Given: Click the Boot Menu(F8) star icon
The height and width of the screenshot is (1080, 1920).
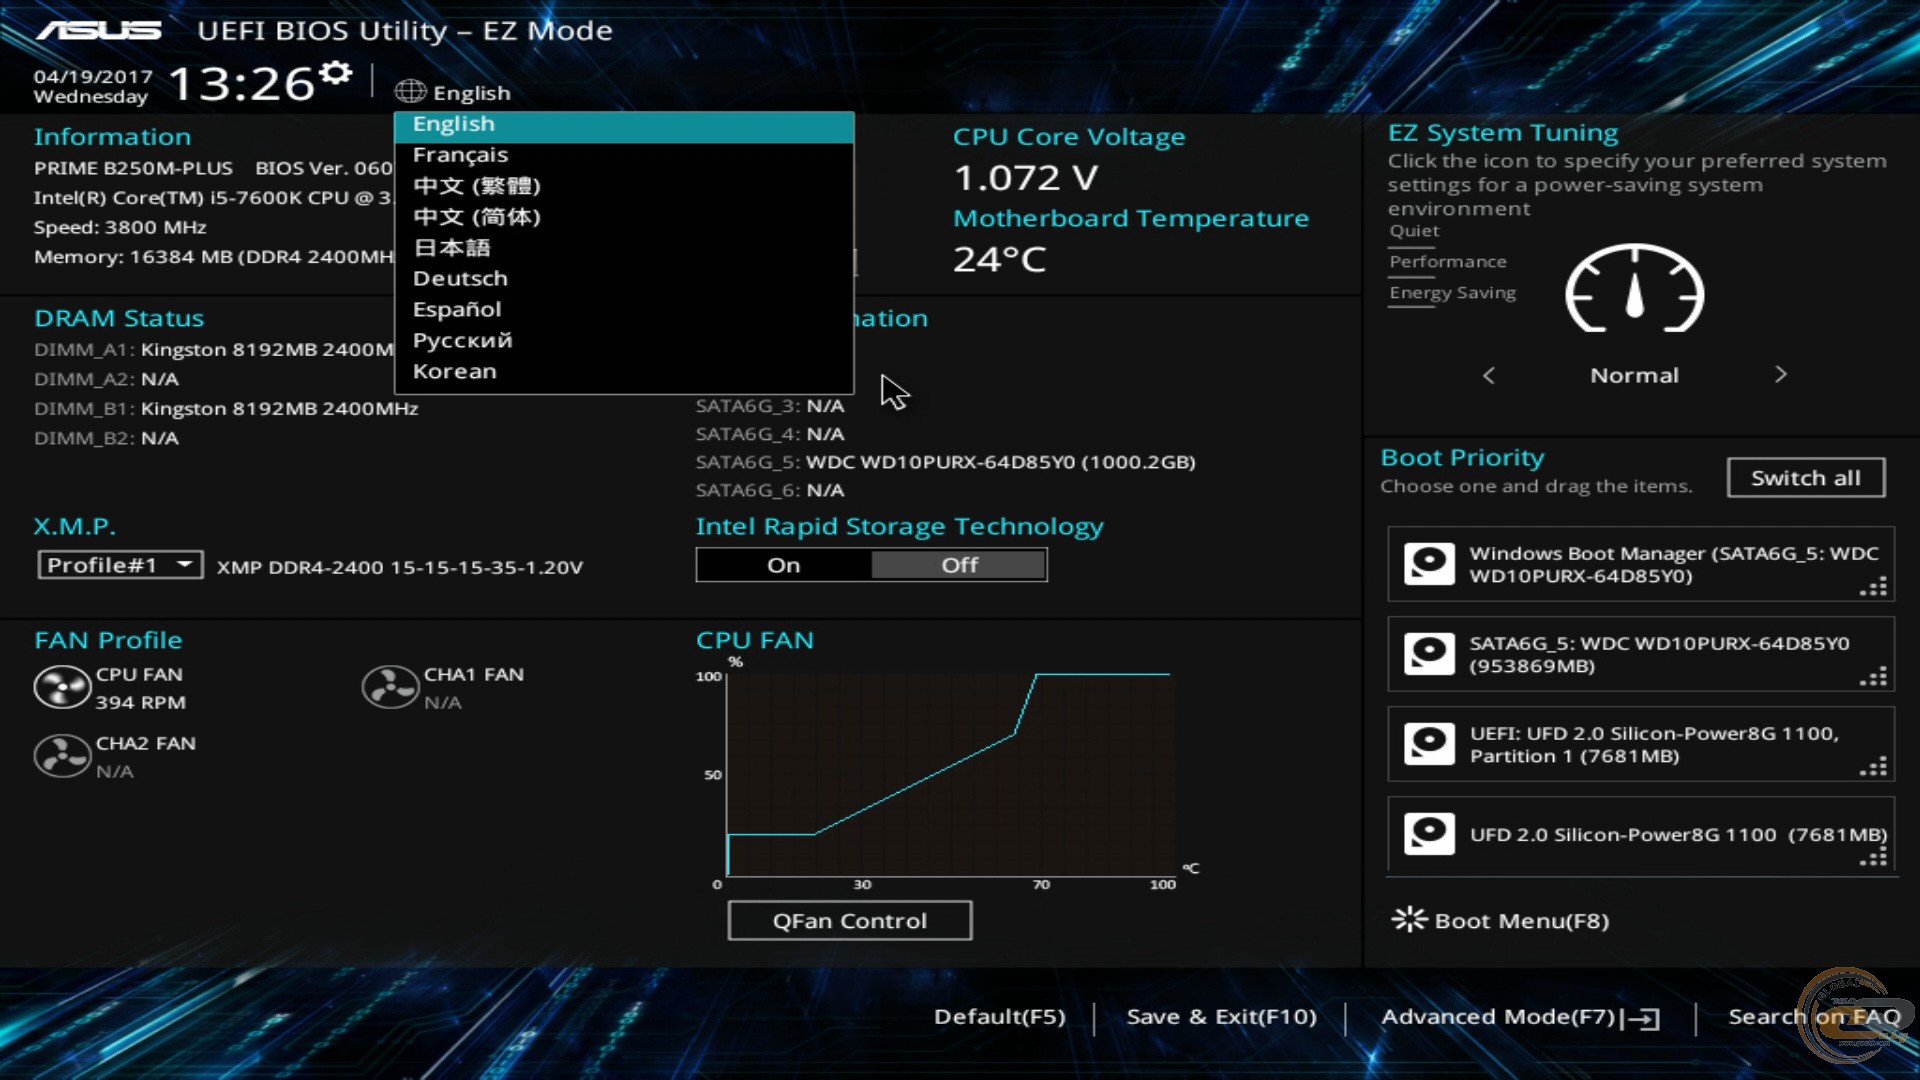Looking at the screenshot, I should click(1409, 920).
